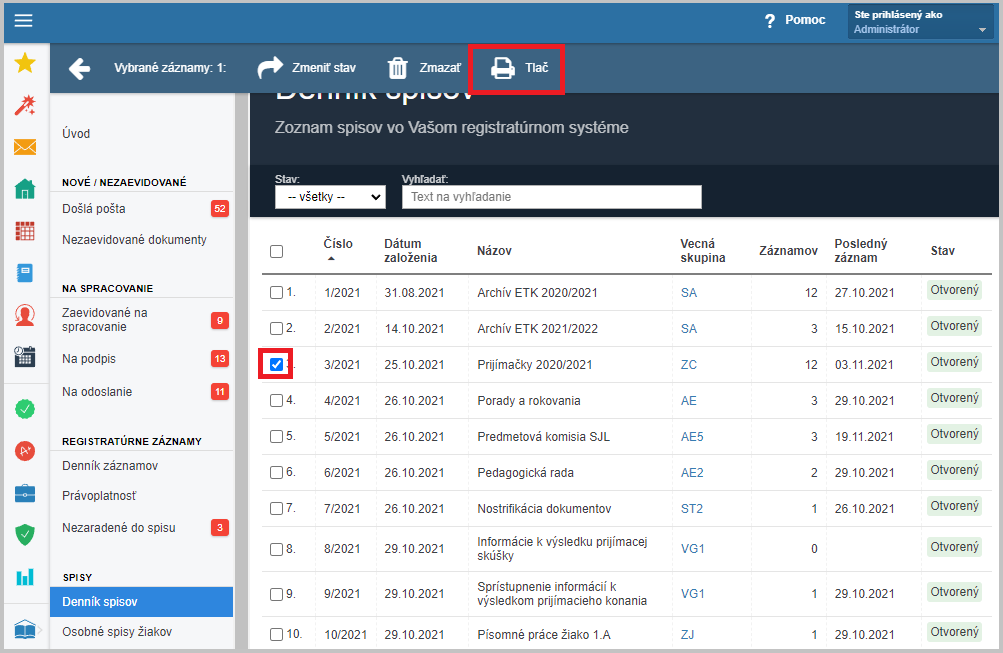1003x653 pixels.
Task: Open the hamburger main menu
Action: (x=24, y=20)
